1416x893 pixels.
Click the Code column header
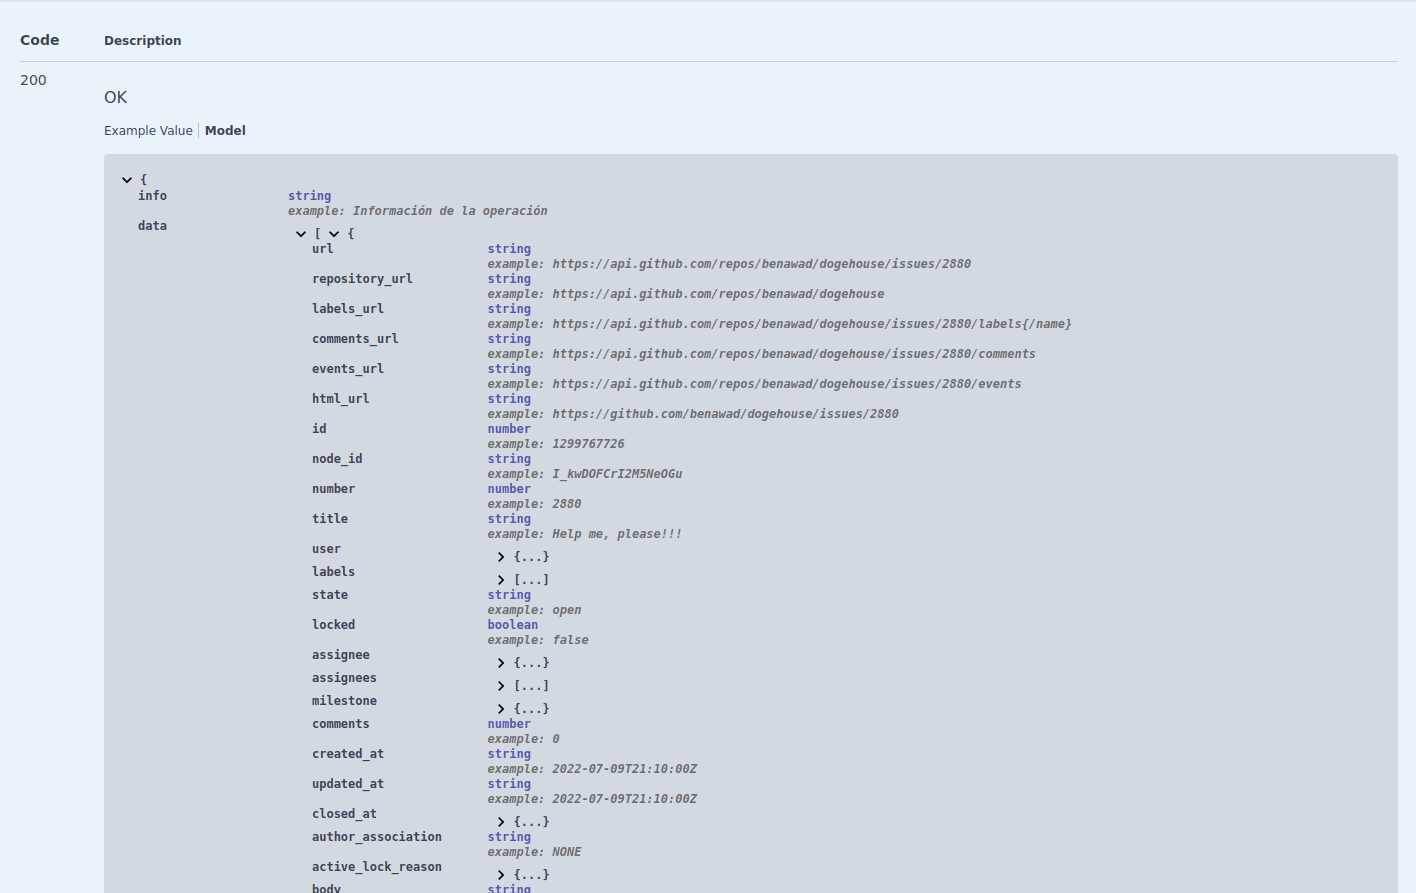point(40,40)
